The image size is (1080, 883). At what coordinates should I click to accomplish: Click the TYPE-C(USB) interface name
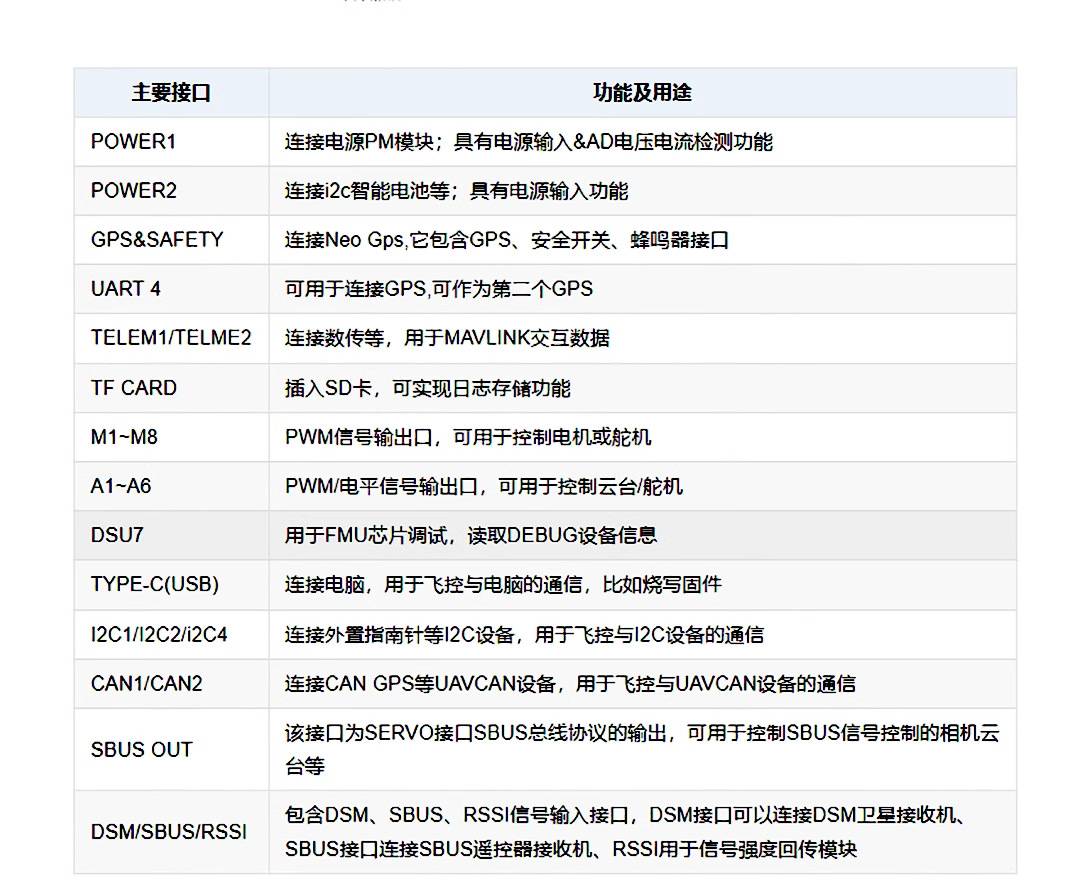pos(155,584)
